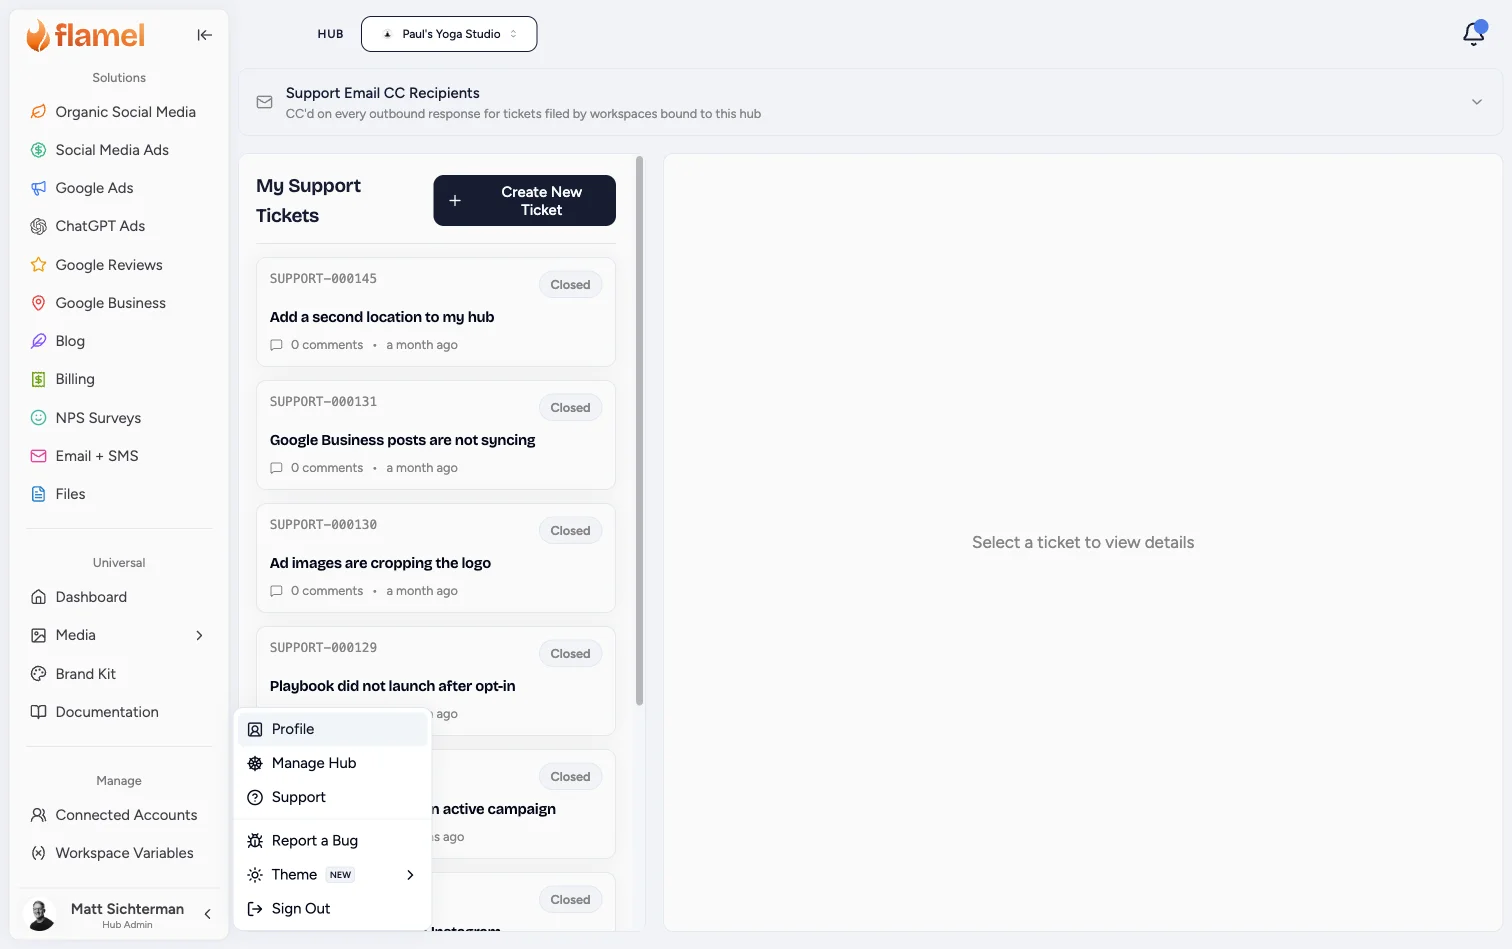The height and width of the screenshot is (949, 1512).
Task: Select Manage Hub menu entry
Action: (333, 763)
